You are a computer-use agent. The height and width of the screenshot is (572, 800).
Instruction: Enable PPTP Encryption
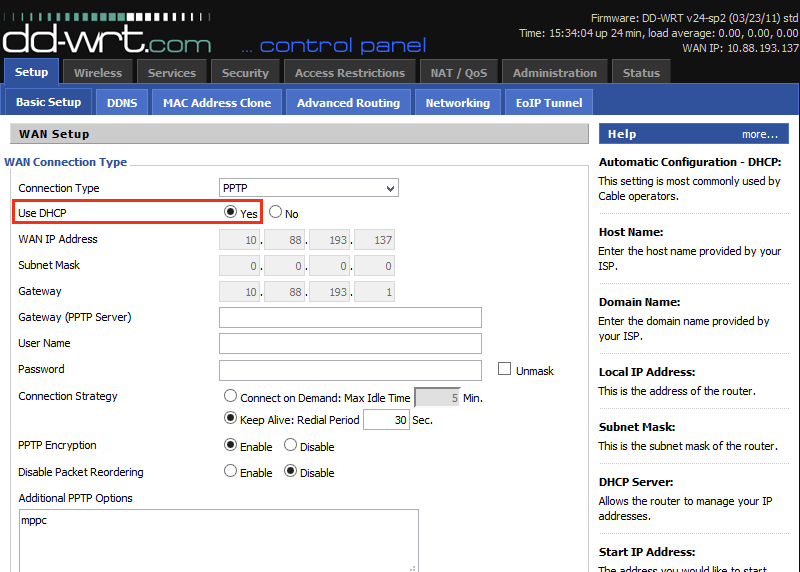pyautogui.click(x=231, y=445)
